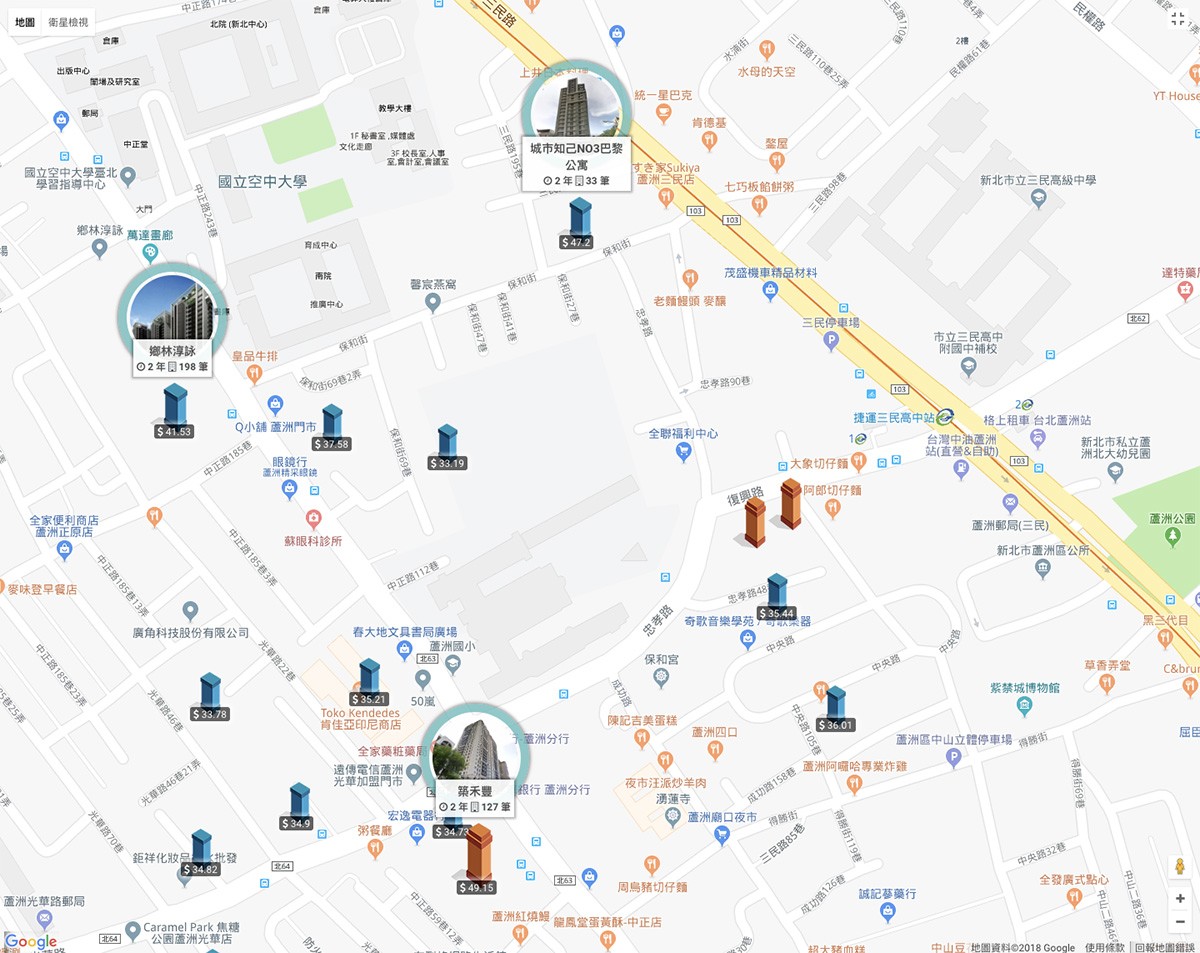
Task: Select the building marker priced $33.78
Action: [210, 697]
